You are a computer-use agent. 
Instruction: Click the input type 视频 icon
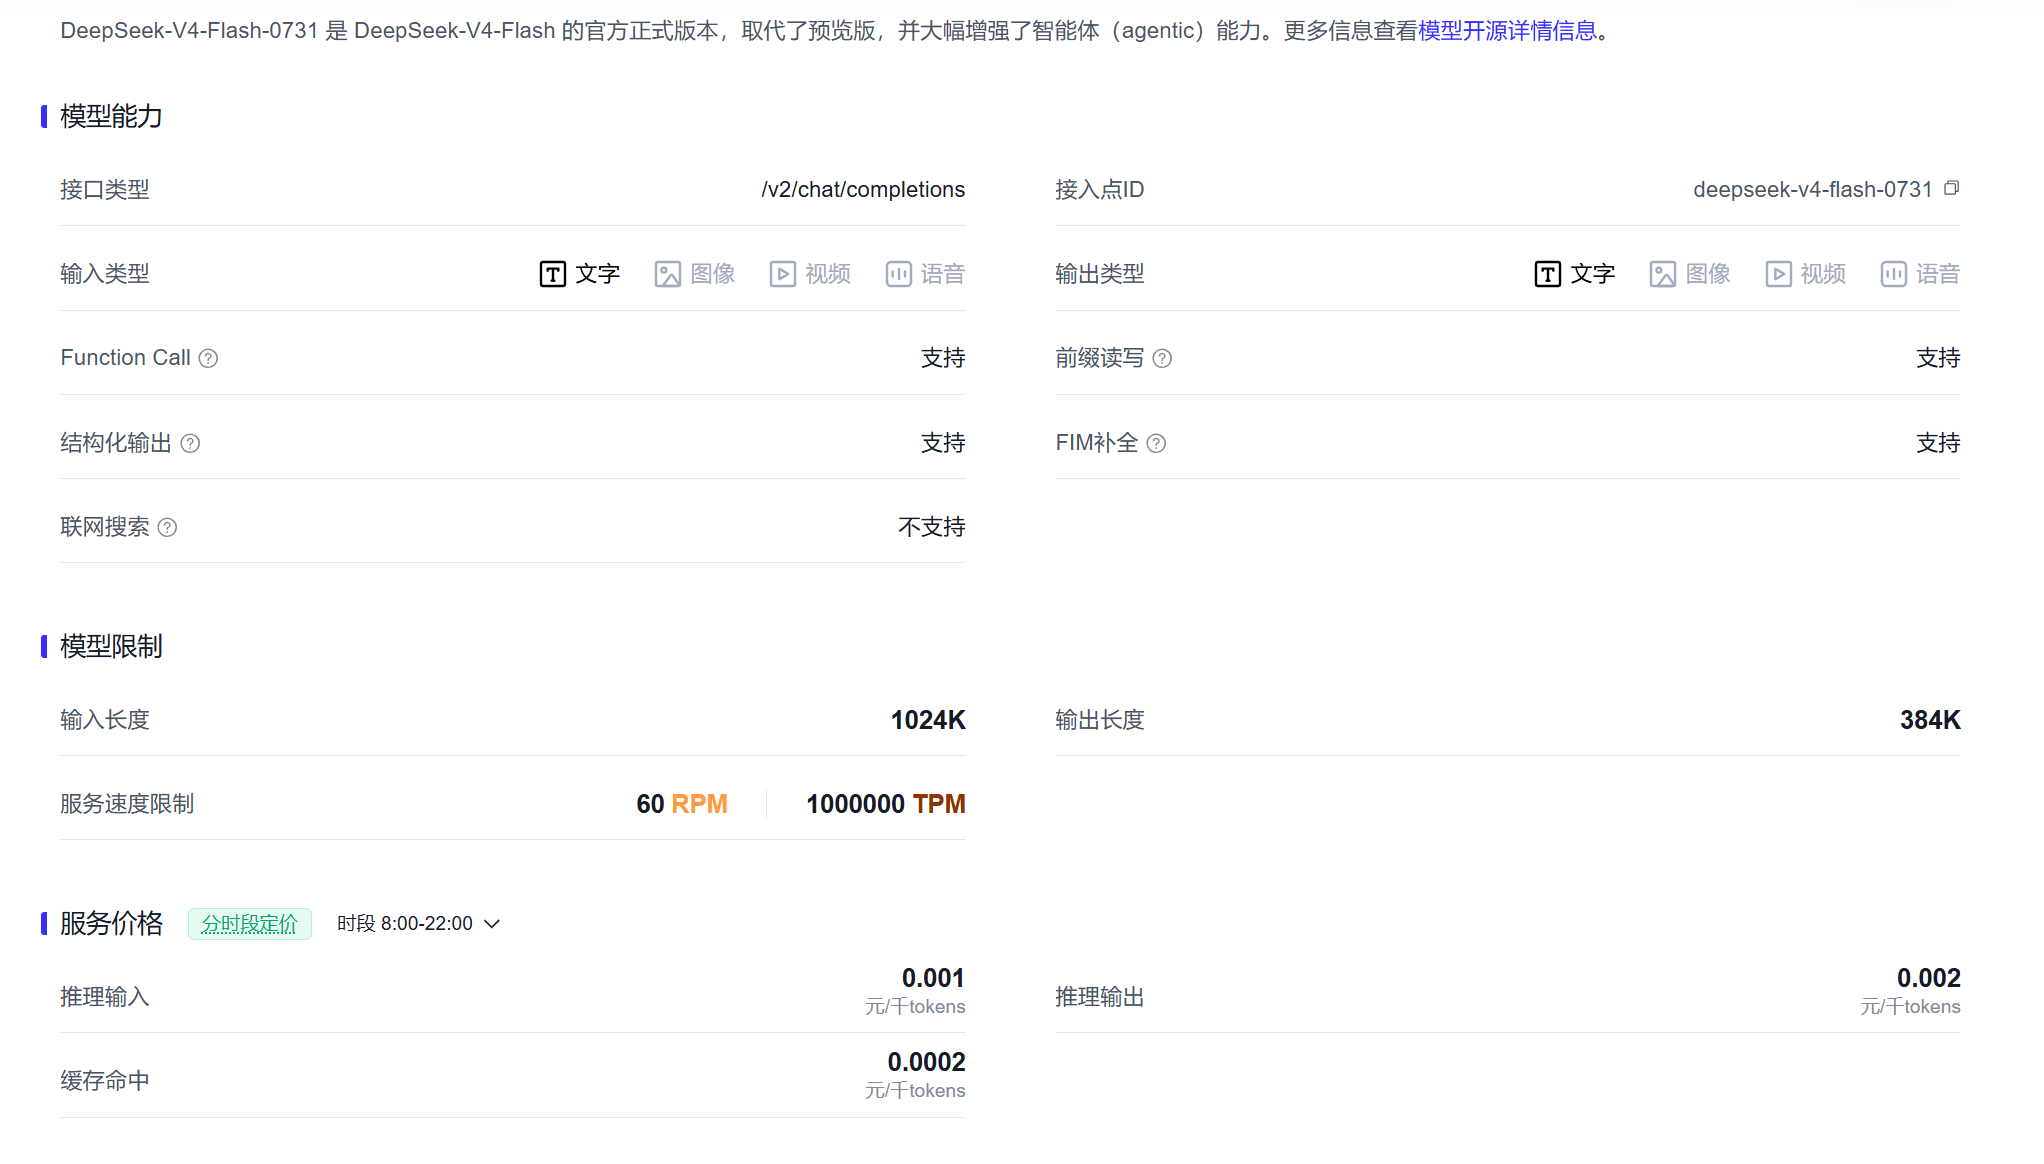783,274
